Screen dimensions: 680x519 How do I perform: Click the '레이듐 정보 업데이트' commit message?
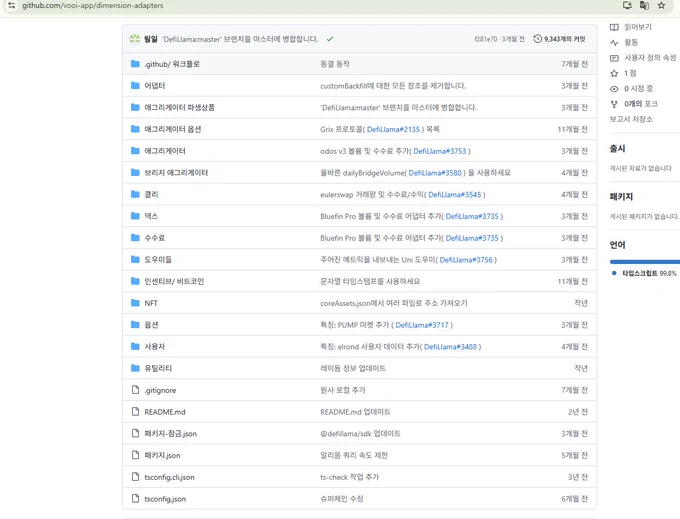coord(353,368)
